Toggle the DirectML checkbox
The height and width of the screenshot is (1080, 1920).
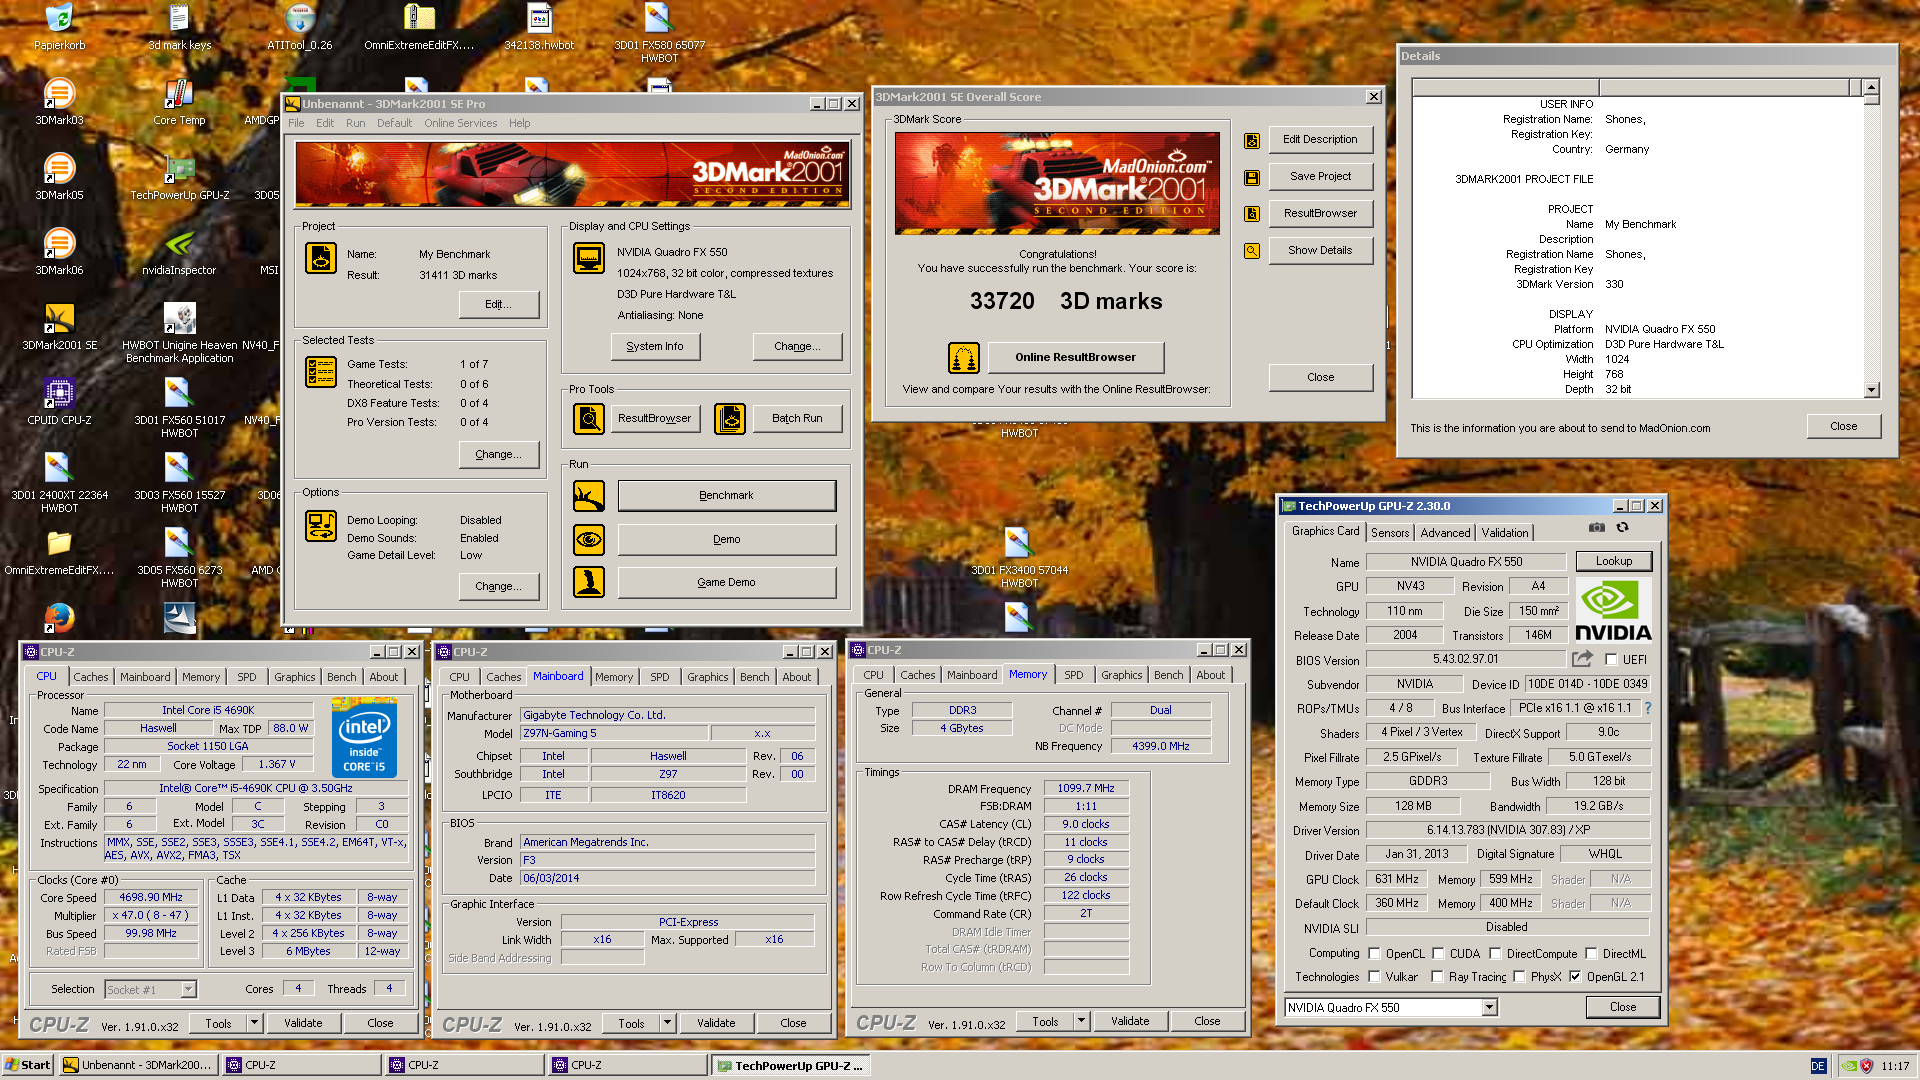point(1591,954)
